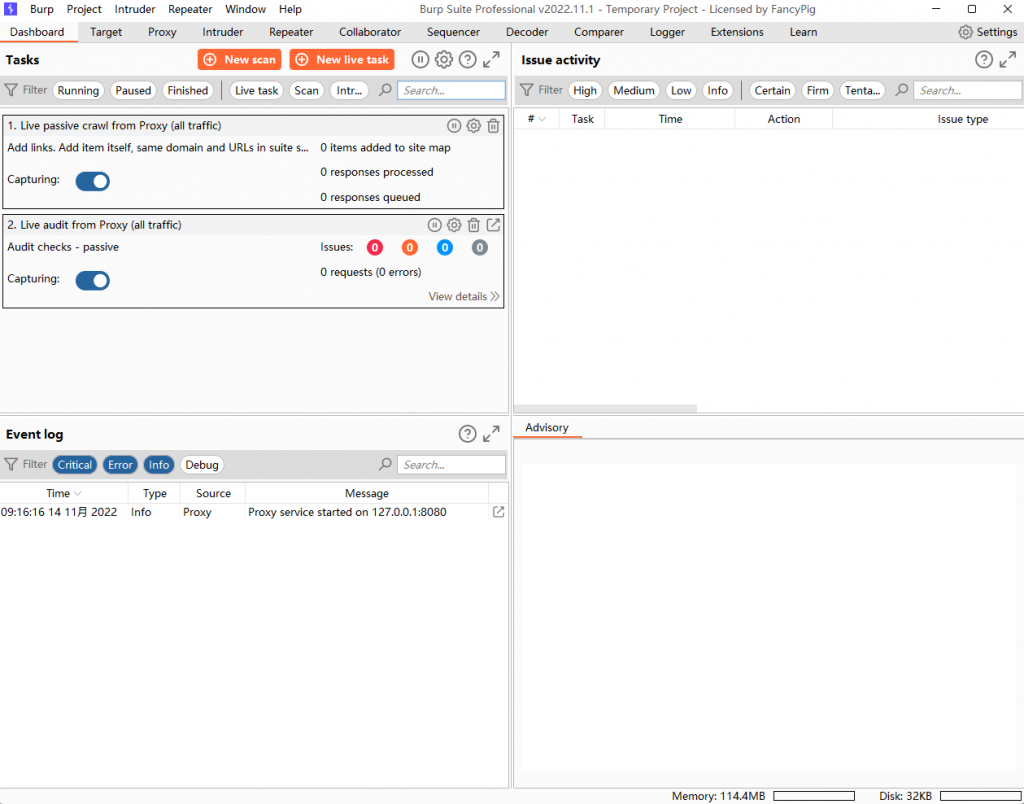The image size is (1024, 804).
Task: Start a New scan
Action: tap(239, 59)
